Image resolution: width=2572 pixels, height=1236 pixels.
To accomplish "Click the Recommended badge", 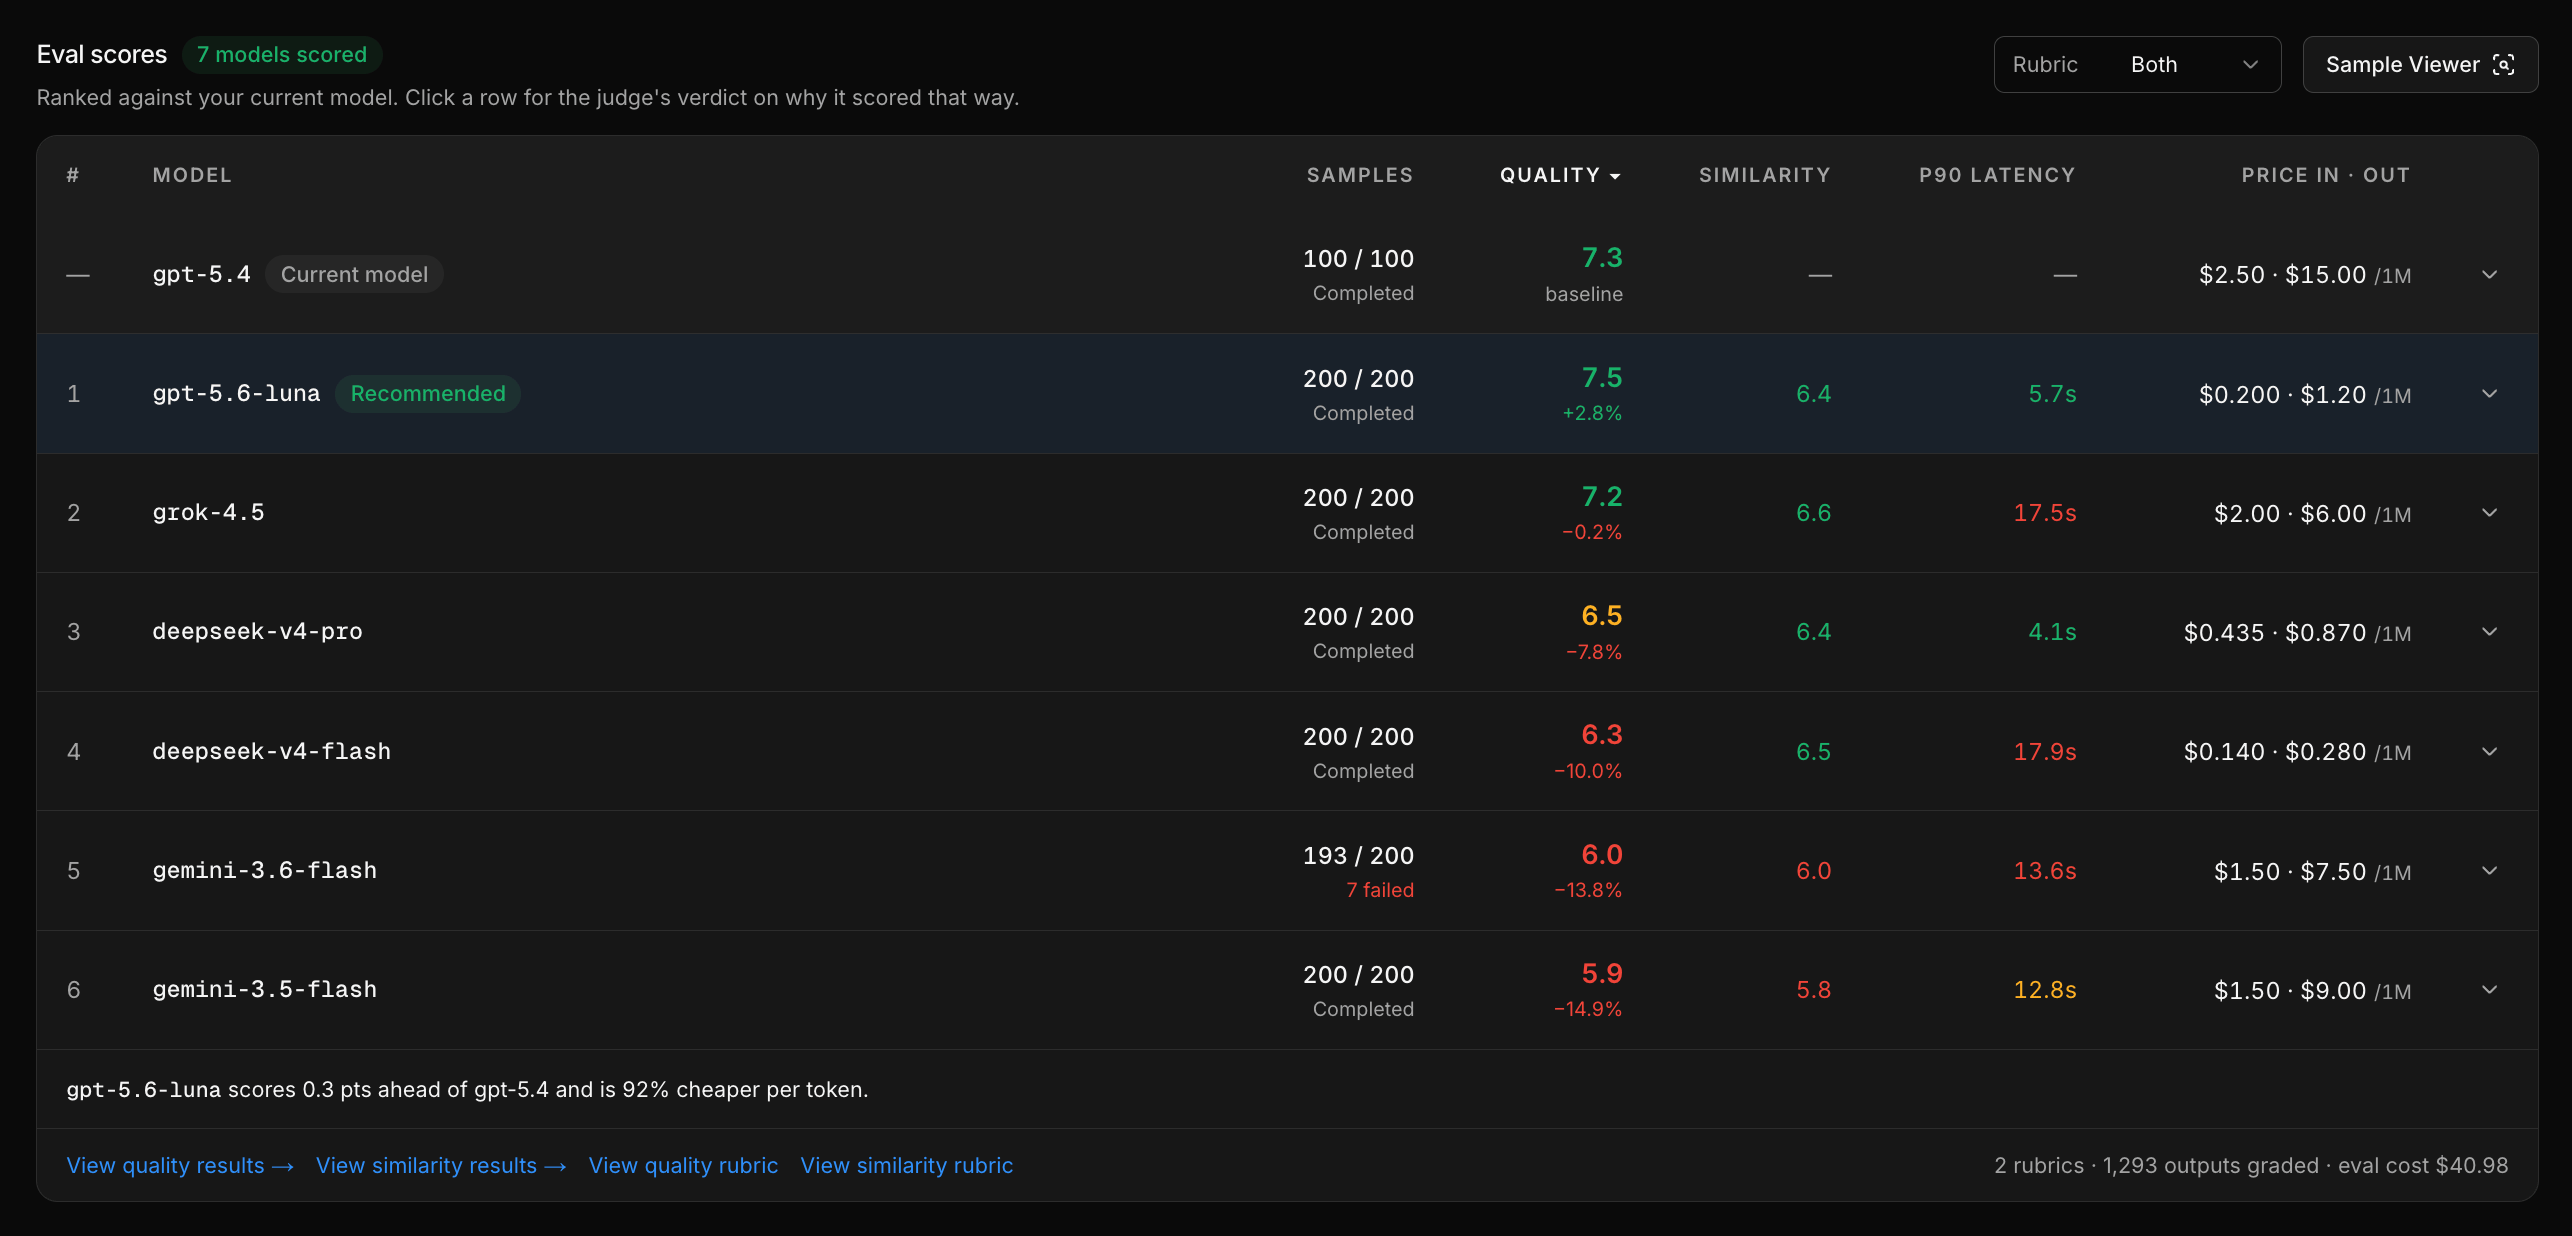I will point(428,394).
